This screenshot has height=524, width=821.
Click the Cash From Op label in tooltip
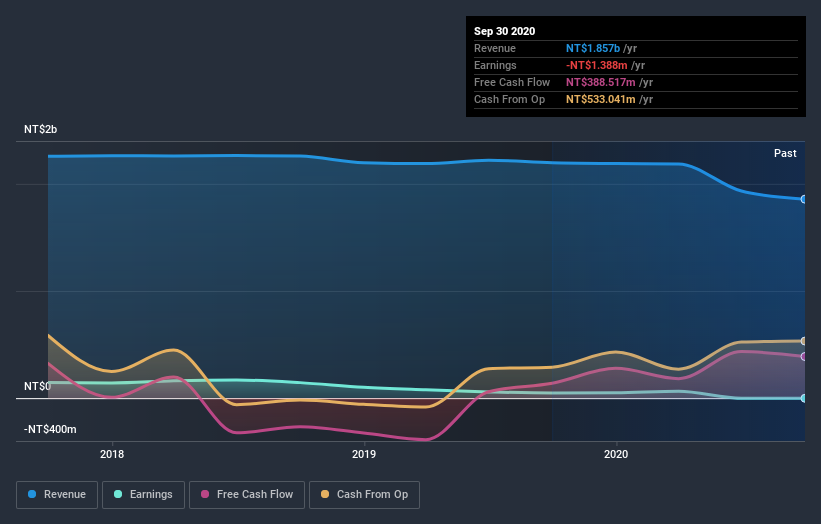[509, 99]
